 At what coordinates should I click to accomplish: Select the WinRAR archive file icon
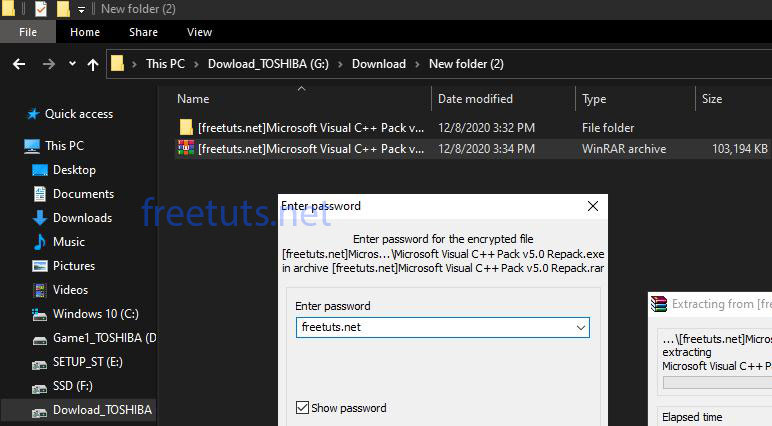[186, 148]
